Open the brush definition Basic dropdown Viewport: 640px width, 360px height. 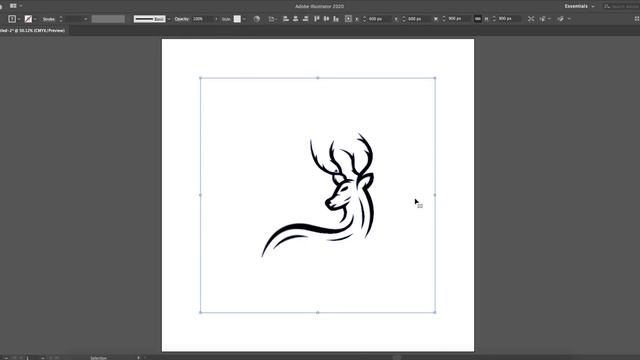(x=169, y=19)
